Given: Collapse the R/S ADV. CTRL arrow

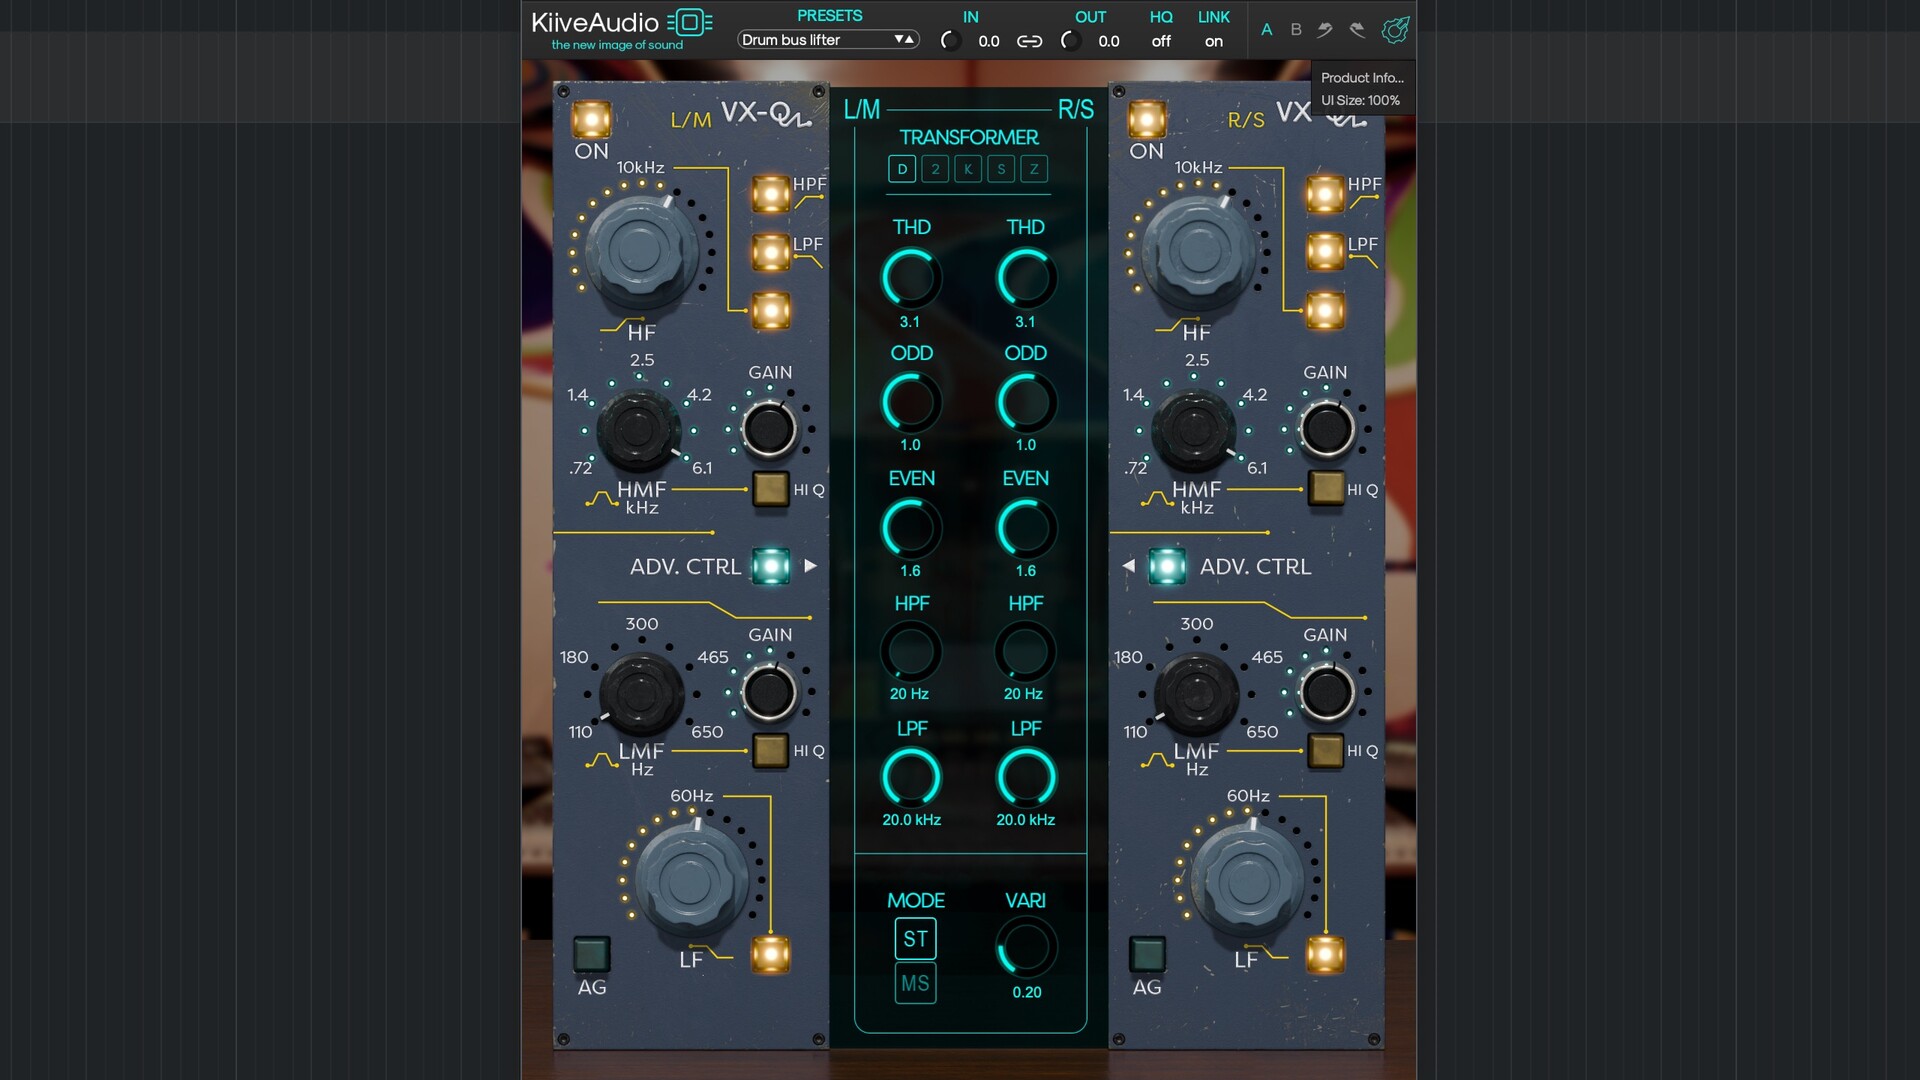Looking at the screenshot, I should (1128, 566).
